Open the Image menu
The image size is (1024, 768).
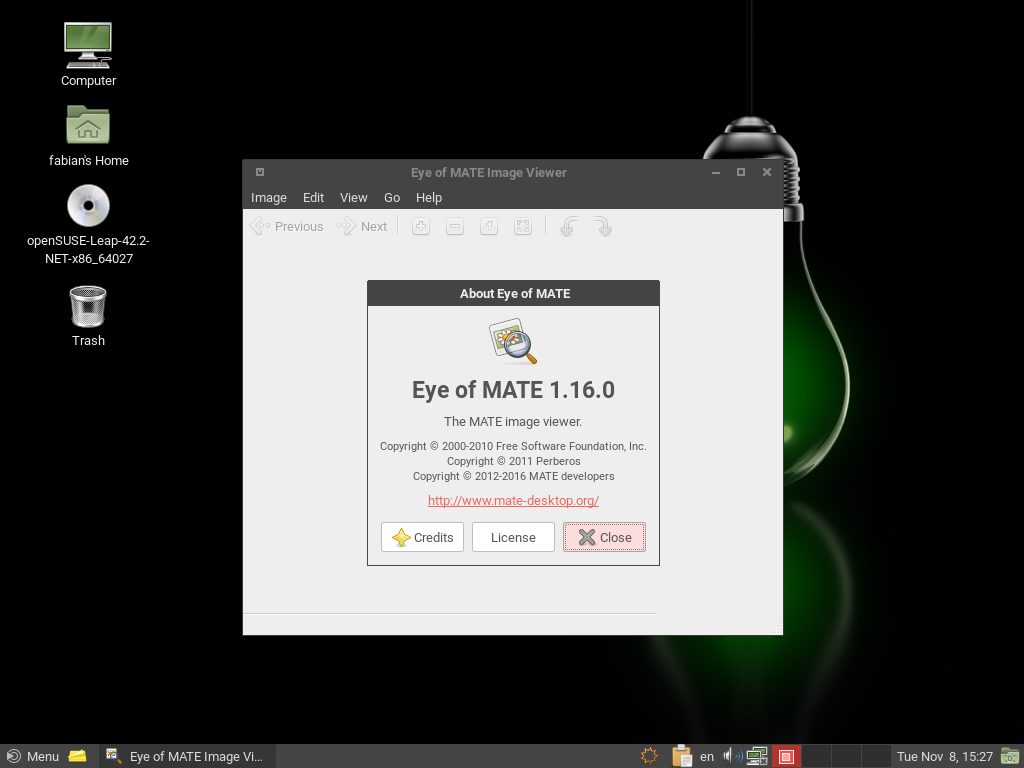pyautogui.click(x=269, y=198)
